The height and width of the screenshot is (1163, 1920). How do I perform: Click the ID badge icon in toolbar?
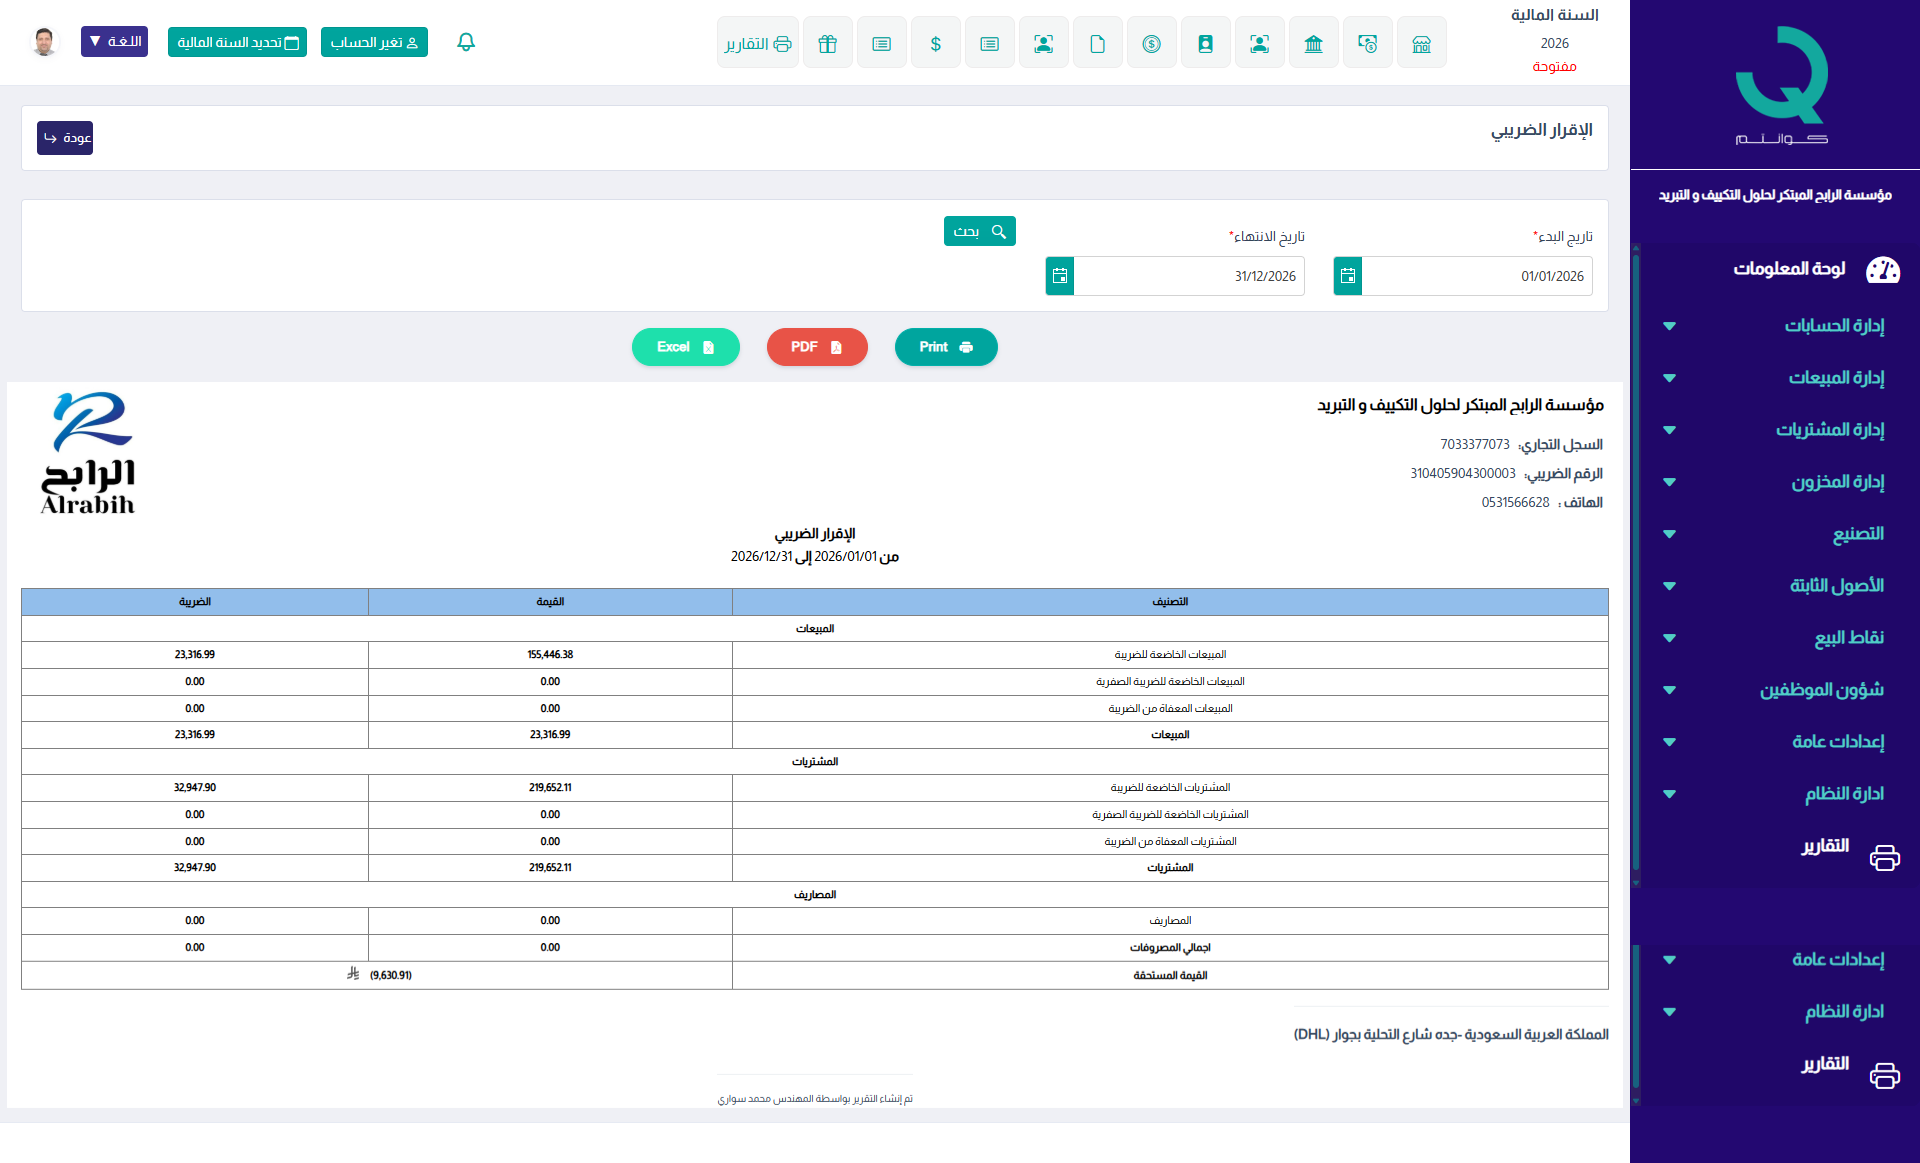pyautogui.click(x=1205, y=43)
